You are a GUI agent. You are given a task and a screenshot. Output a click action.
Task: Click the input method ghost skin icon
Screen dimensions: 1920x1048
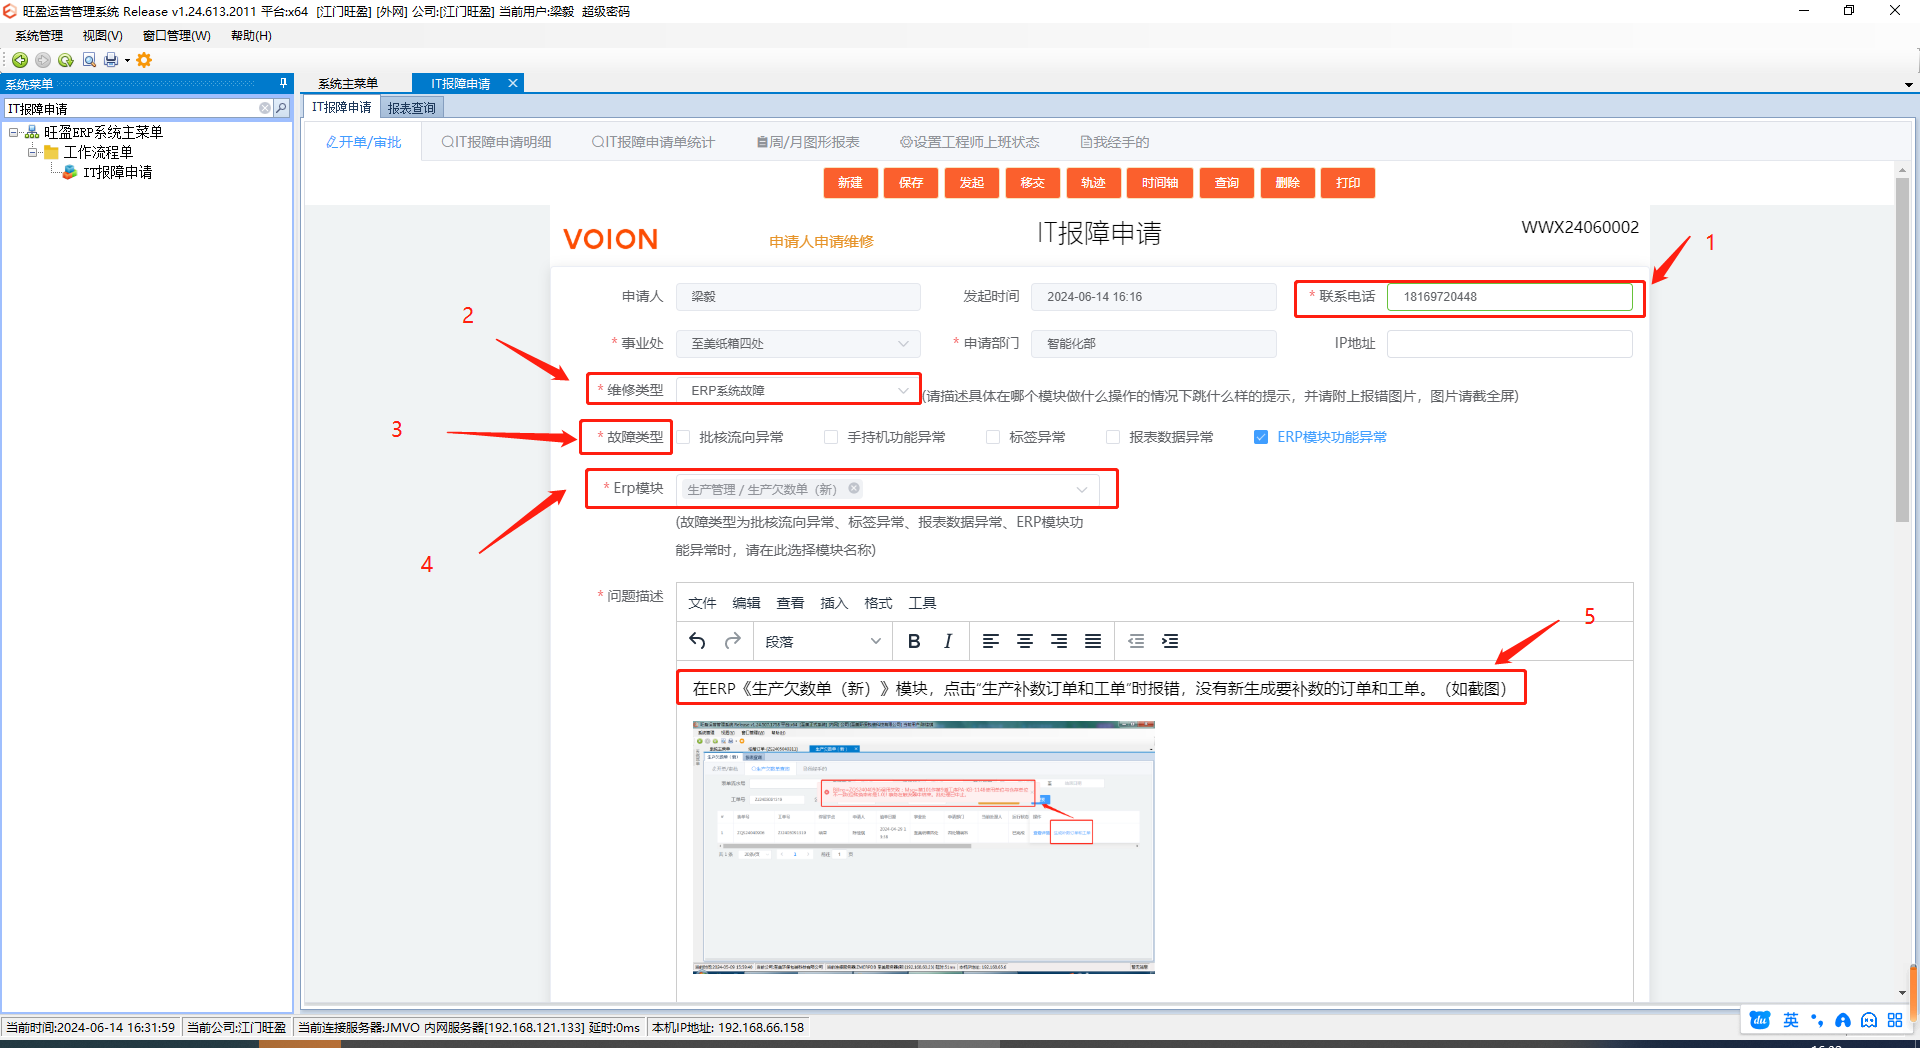coord(1869,1020)
